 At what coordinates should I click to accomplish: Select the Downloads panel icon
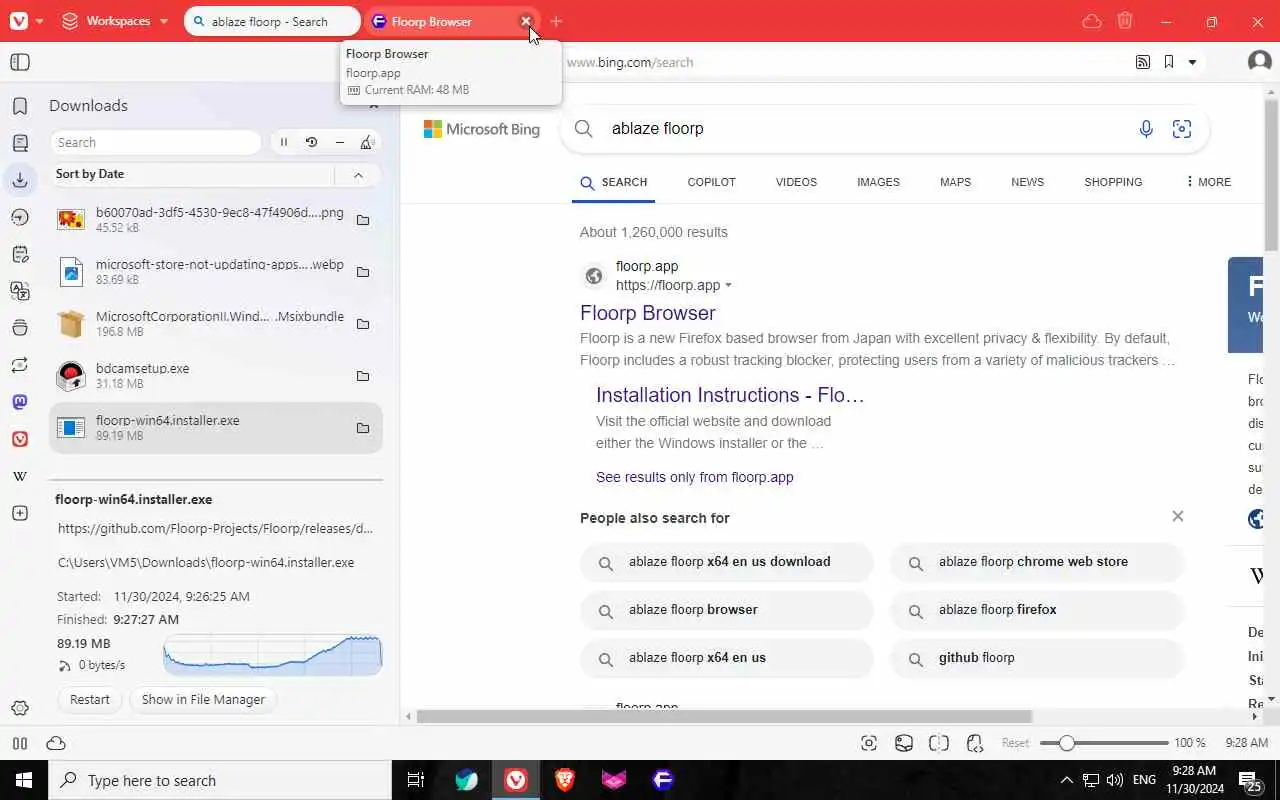[20, 180]
